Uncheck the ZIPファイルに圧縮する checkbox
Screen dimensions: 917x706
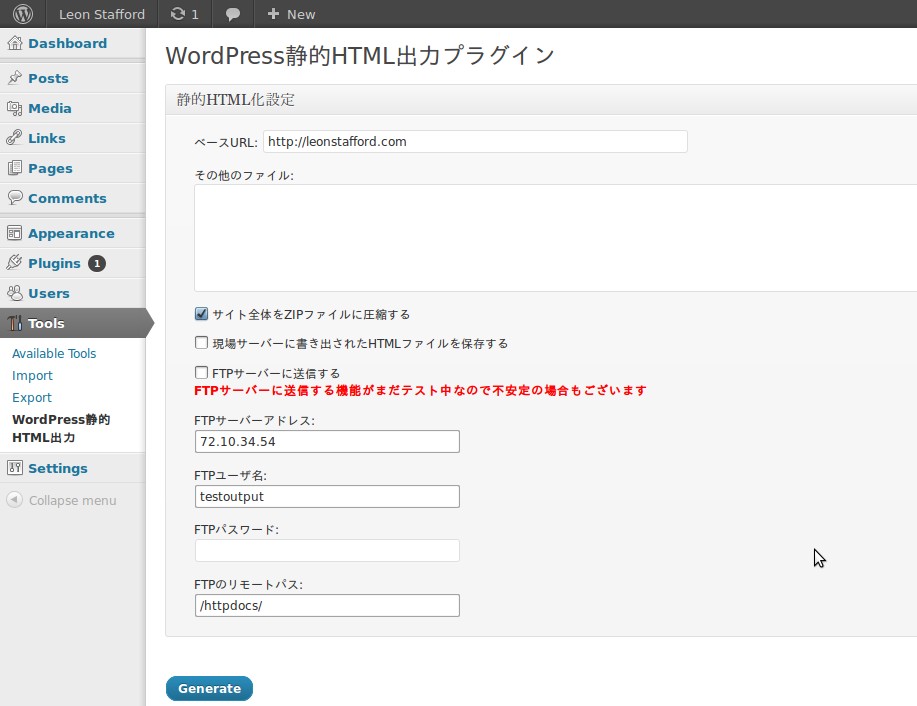[x=201, y=314]
